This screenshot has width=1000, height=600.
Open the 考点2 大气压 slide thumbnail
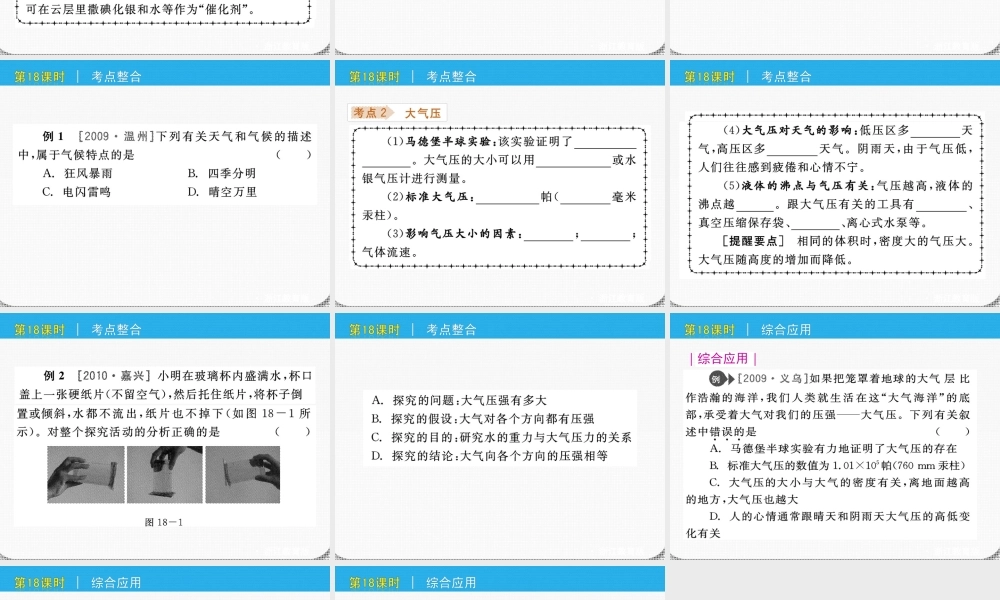500,184
